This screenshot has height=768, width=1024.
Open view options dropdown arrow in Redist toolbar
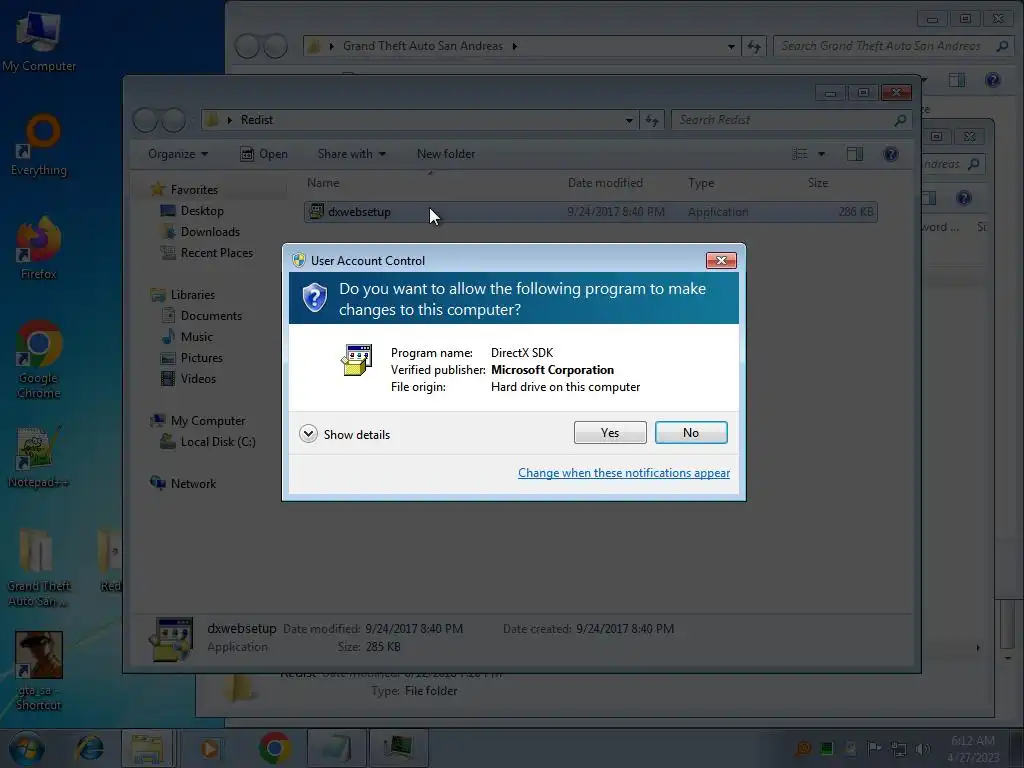[822, 154]
